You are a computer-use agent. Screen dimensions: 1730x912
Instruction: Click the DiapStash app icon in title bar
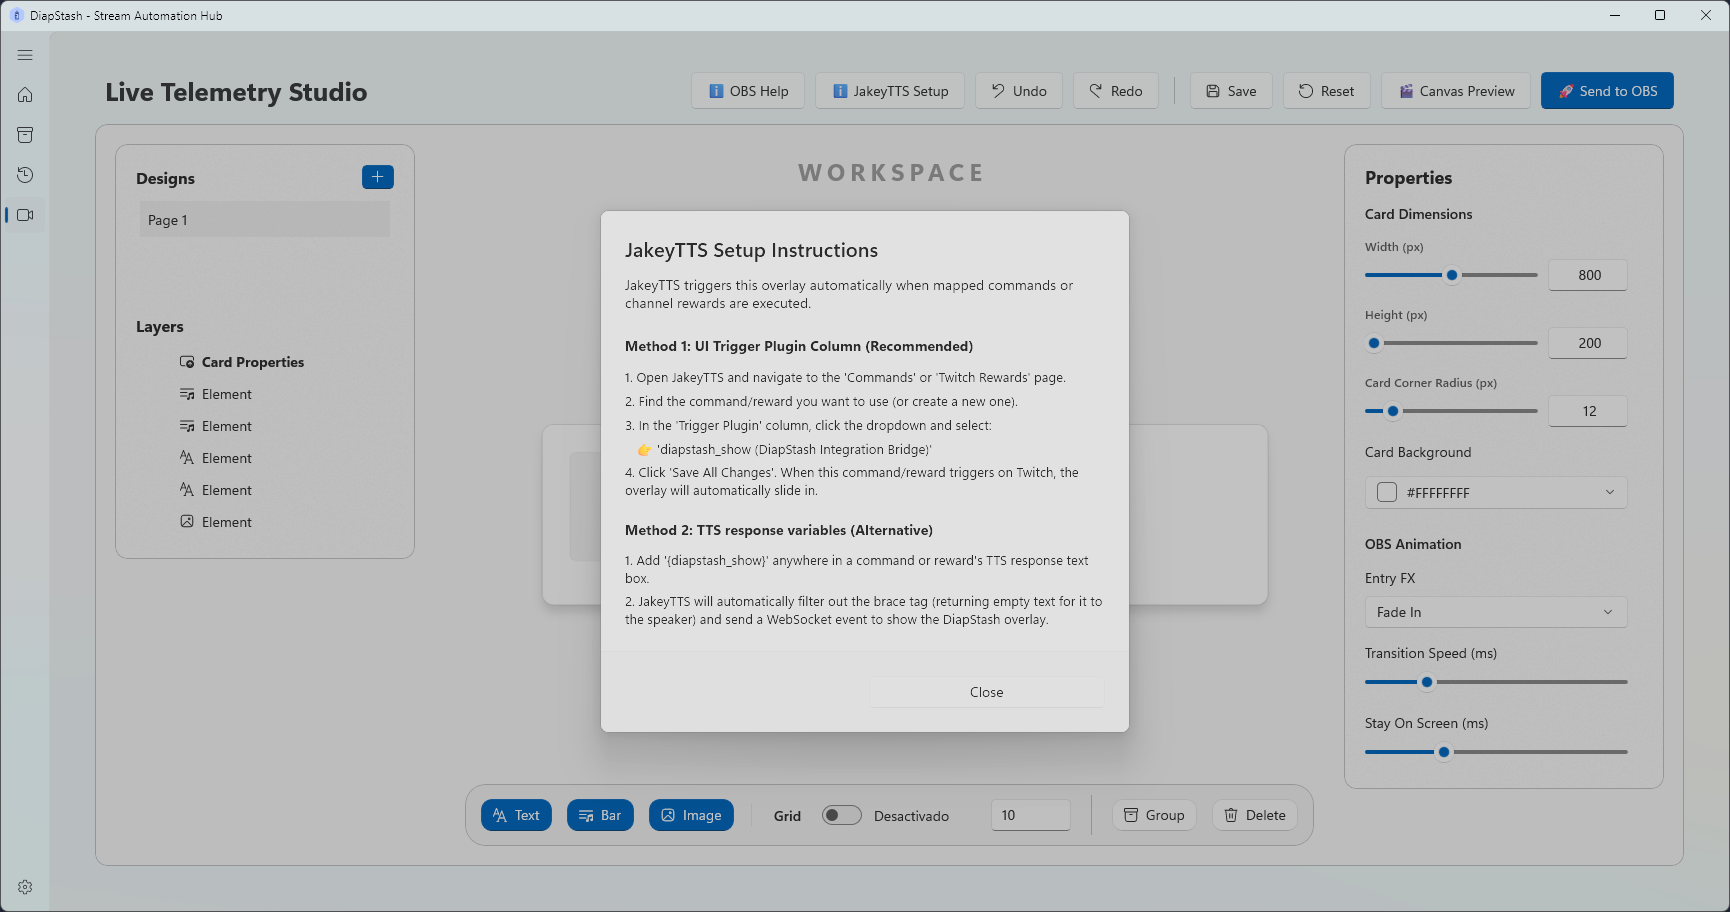tap(16, 15)
